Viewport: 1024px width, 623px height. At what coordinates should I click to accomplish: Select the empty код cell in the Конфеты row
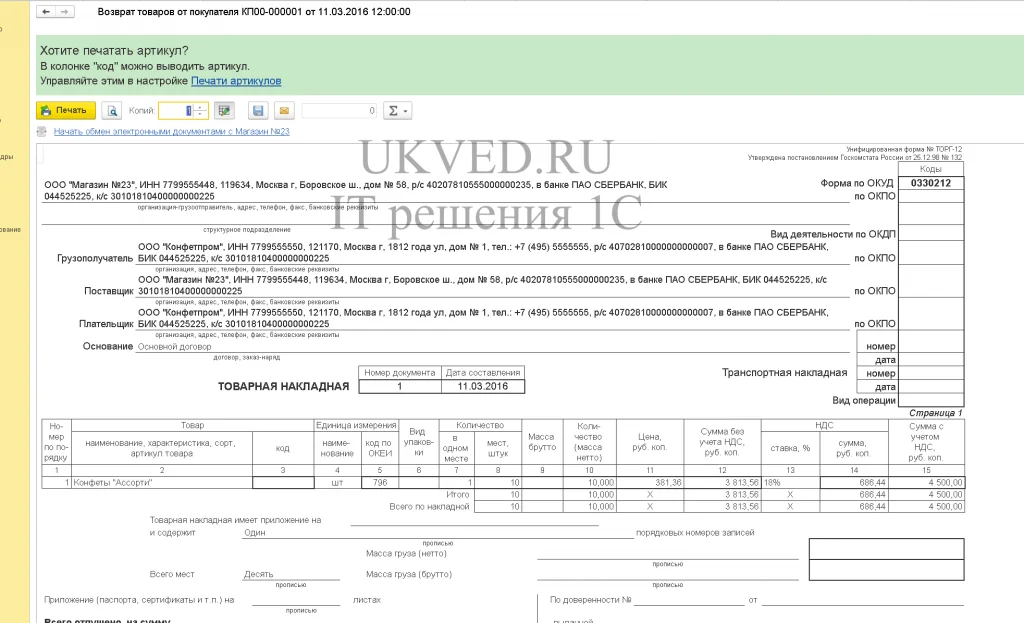283,483
